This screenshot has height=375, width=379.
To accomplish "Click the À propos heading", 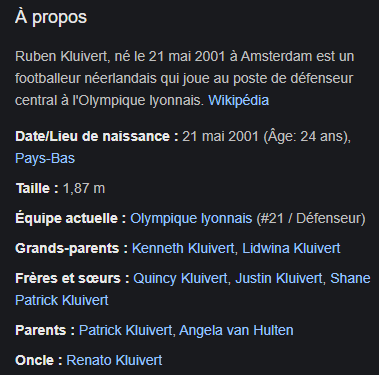I will (x=51, y=17).
